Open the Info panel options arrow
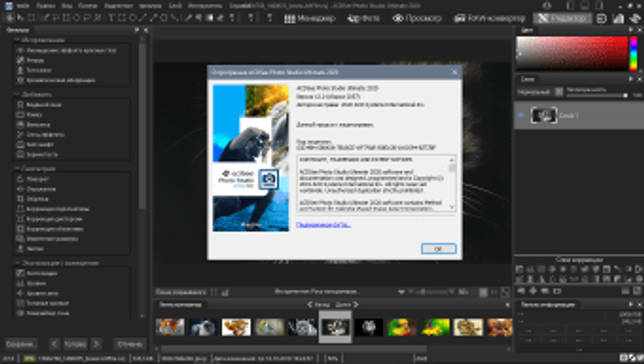This screenshot has width=644, height=364. (x=630, y=304)
